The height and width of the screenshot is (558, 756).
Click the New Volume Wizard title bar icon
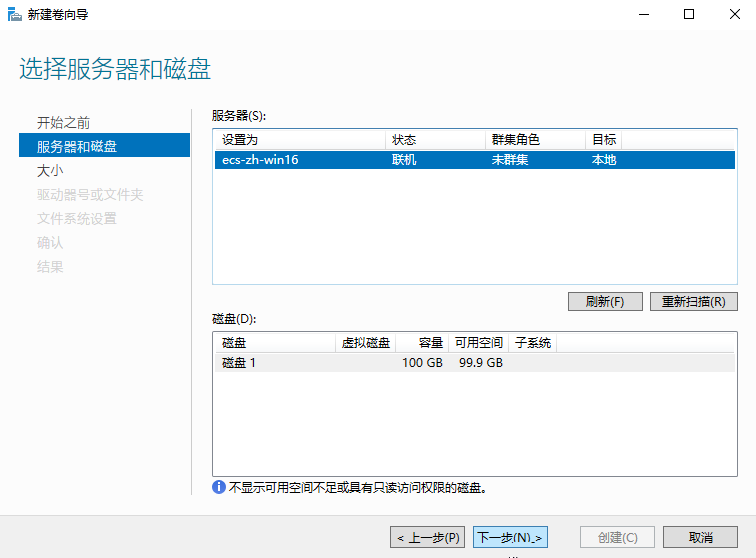tap(14, 14)
